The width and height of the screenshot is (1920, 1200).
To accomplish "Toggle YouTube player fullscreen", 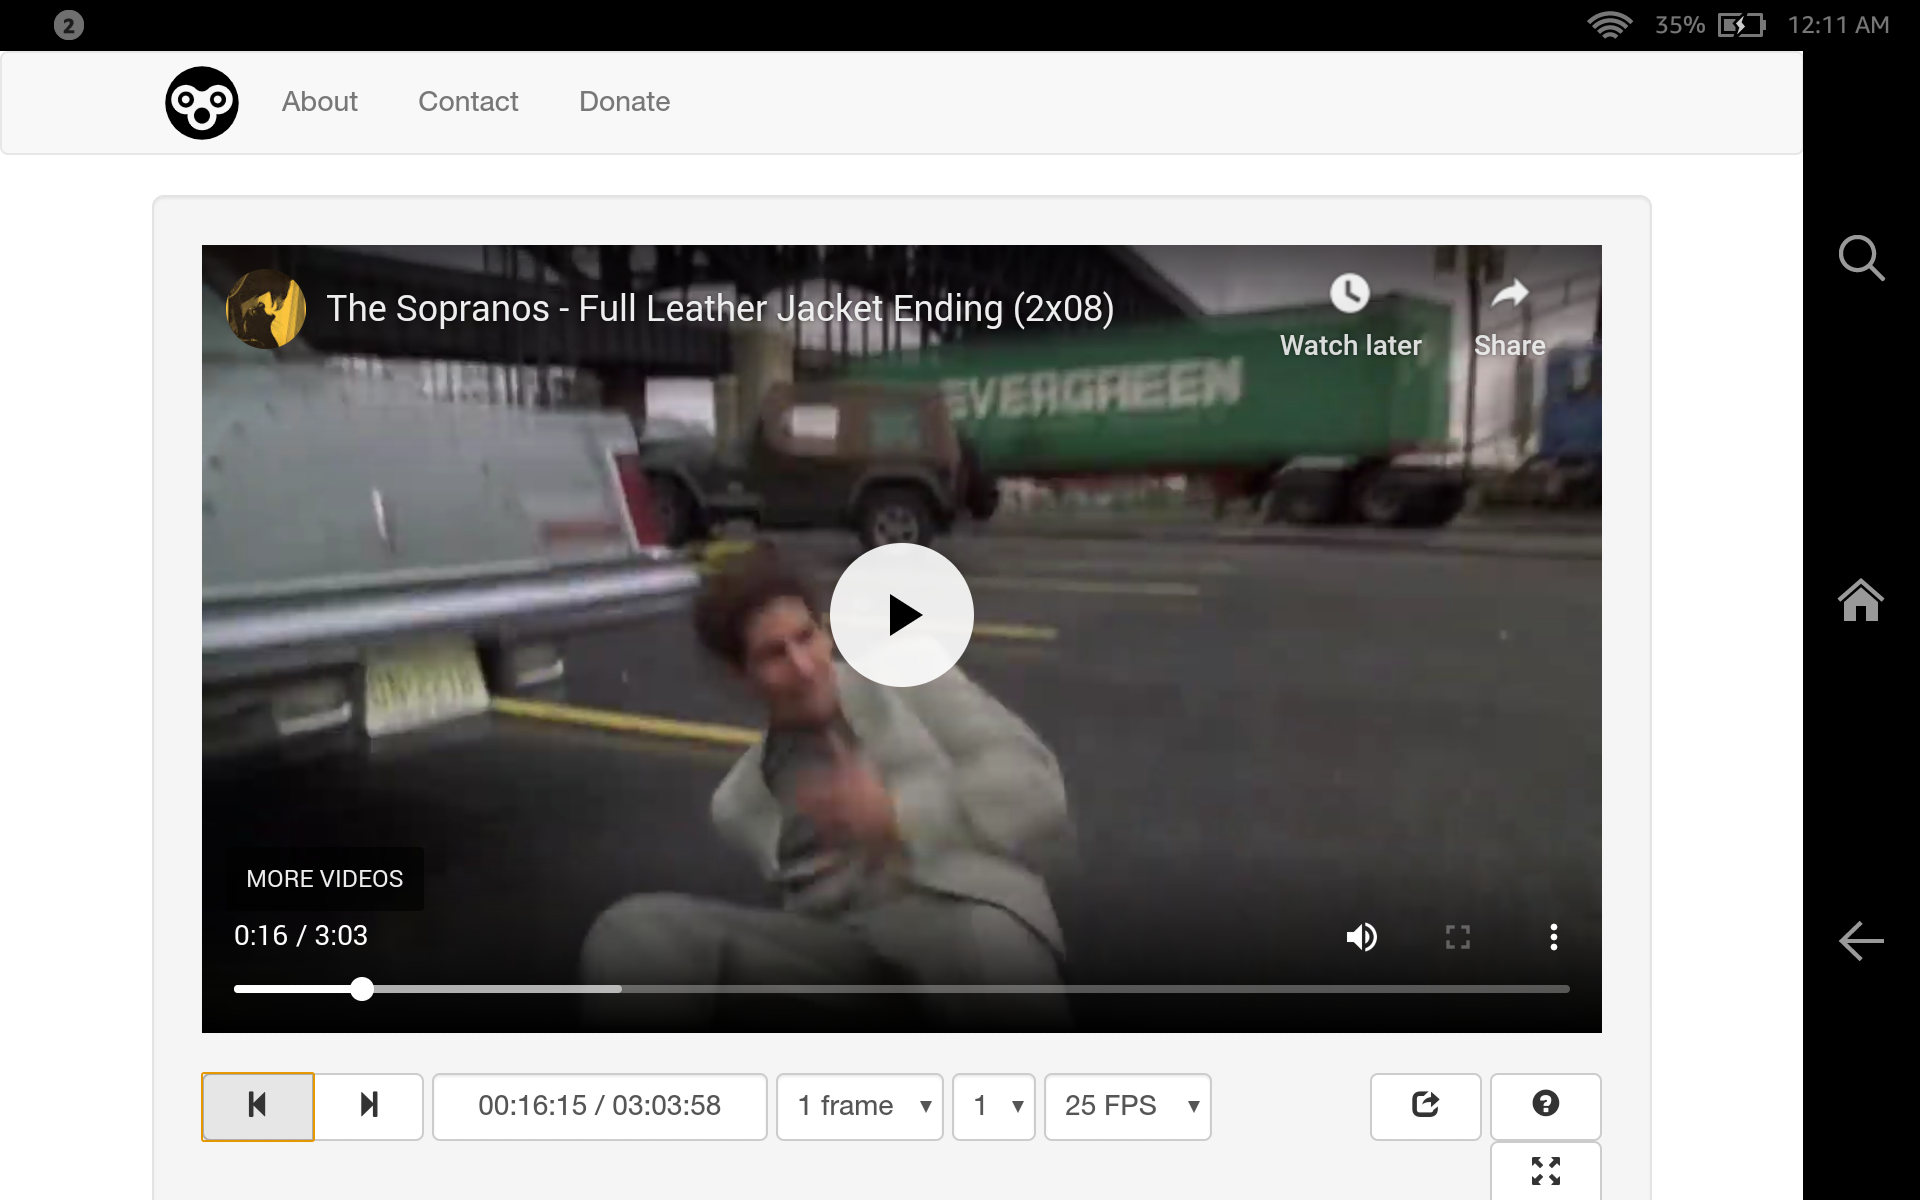I will (1457, 937).
